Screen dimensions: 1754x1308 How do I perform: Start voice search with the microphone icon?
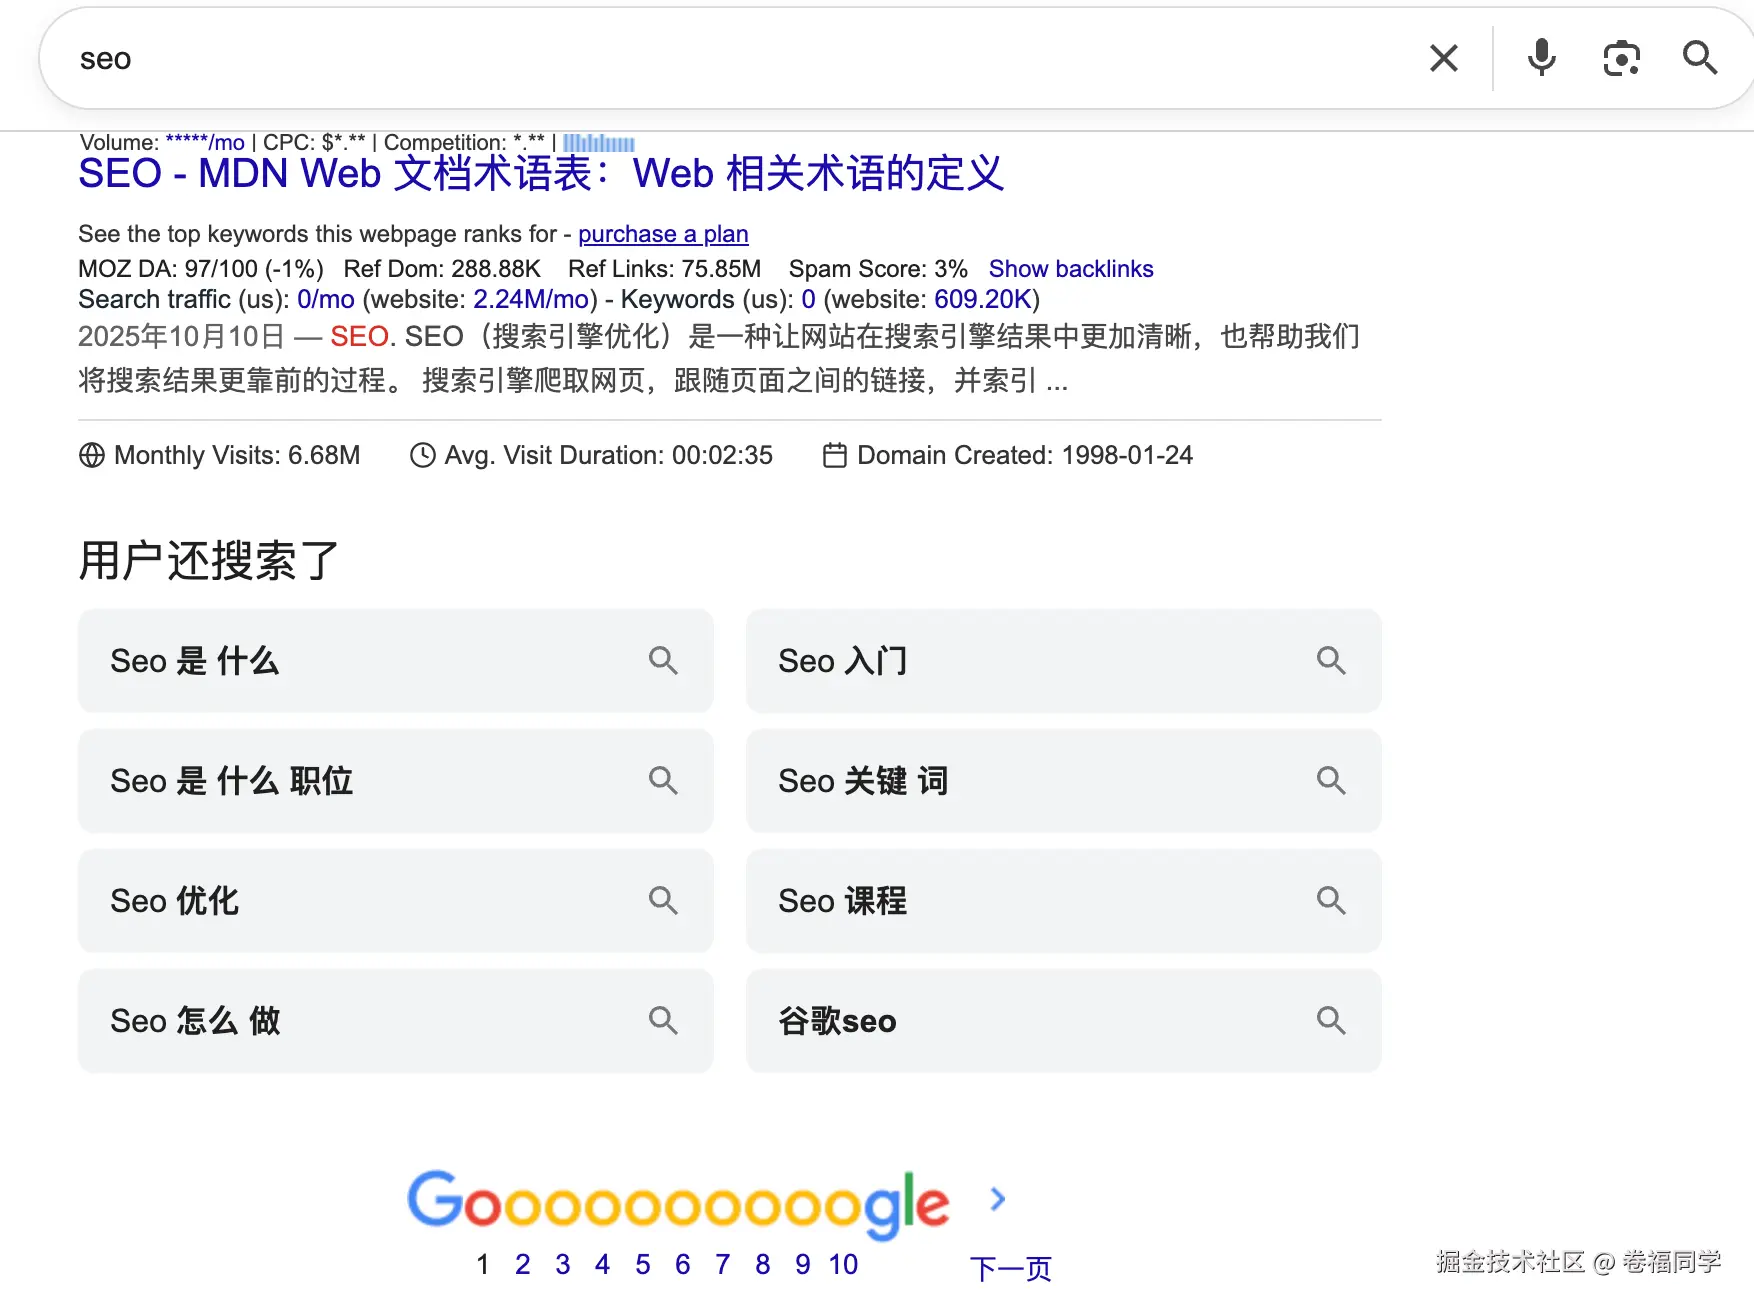[x=1541, y=58]
